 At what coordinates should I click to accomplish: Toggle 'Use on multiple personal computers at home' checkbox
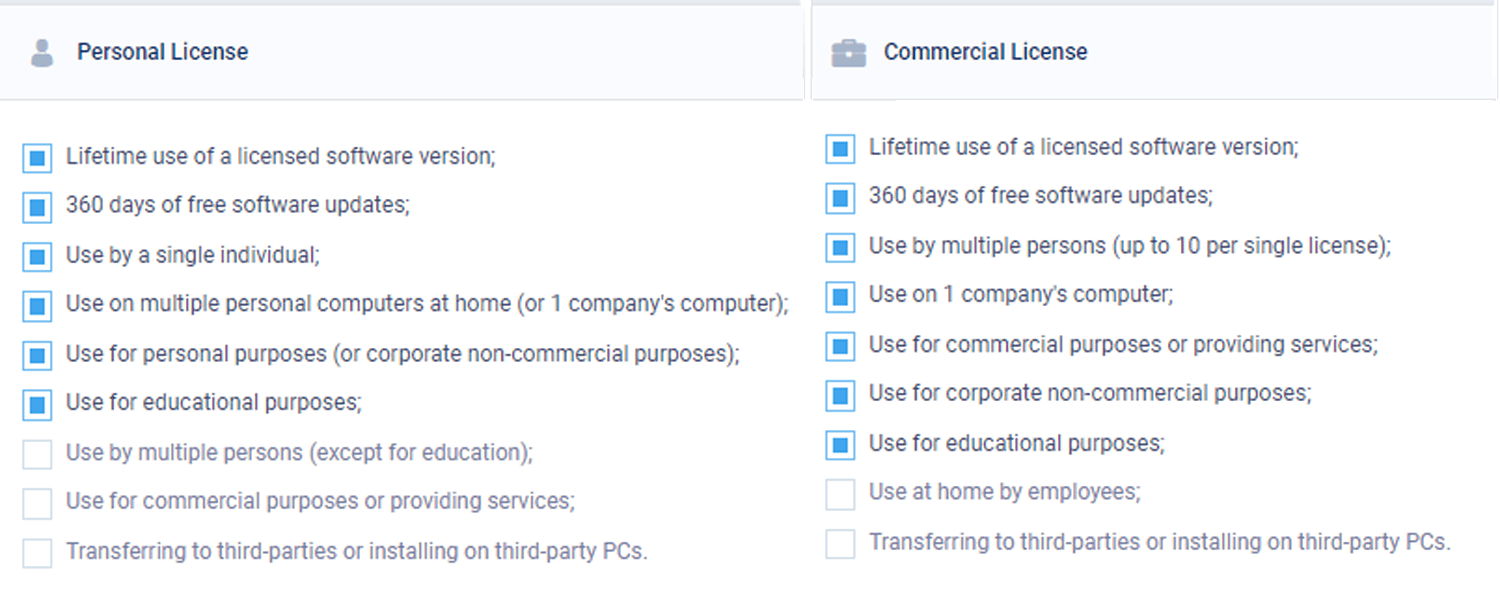(x=37, y=306)
